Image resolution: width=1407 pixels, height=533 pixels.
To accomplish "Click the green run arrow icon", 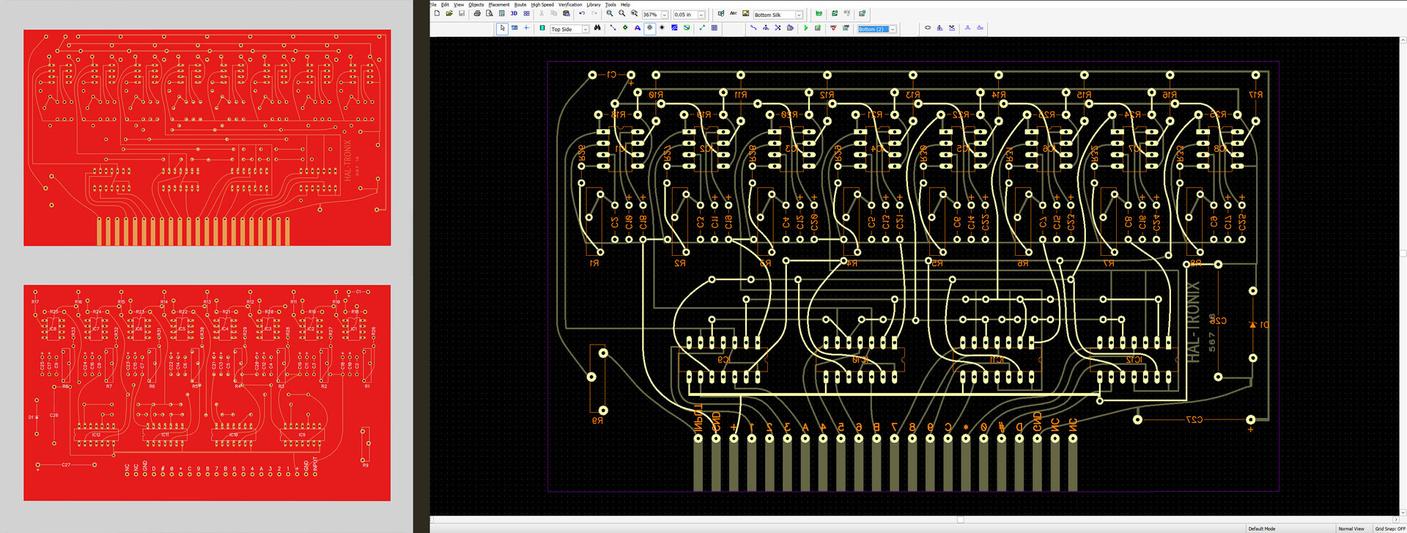I will pyautogui.click(x=806, y=28).
